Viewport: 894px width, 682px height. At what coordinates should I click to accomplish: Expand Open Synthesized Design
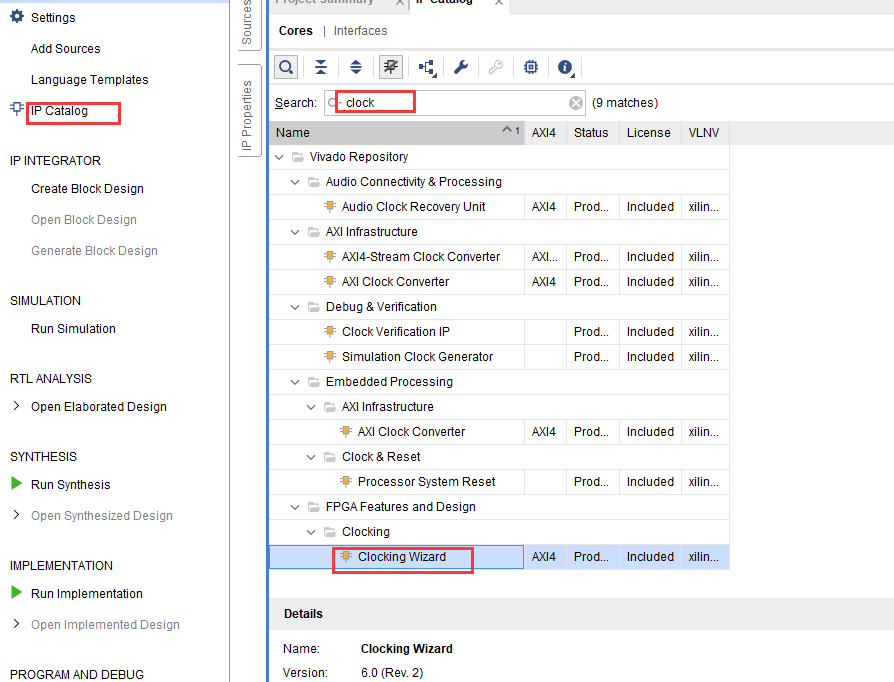pyautogui.click(x=16, y=515)
